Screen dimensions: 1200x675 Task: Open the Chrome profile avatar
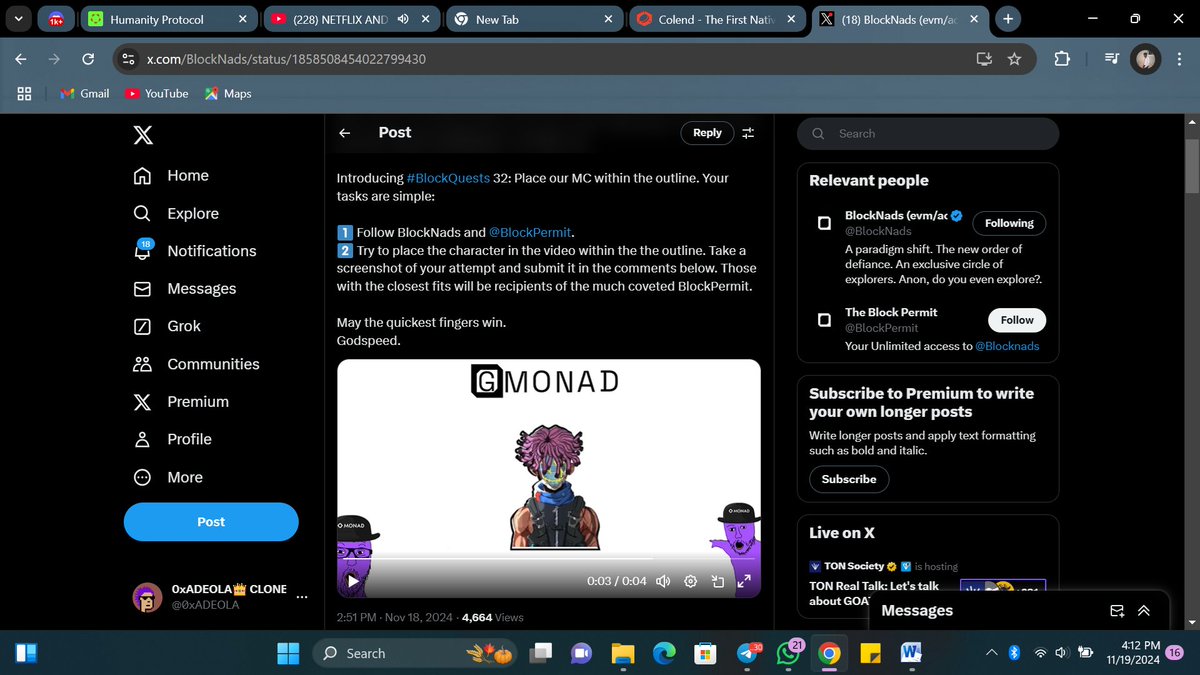pyautogui.click(x=1146, y=59)
